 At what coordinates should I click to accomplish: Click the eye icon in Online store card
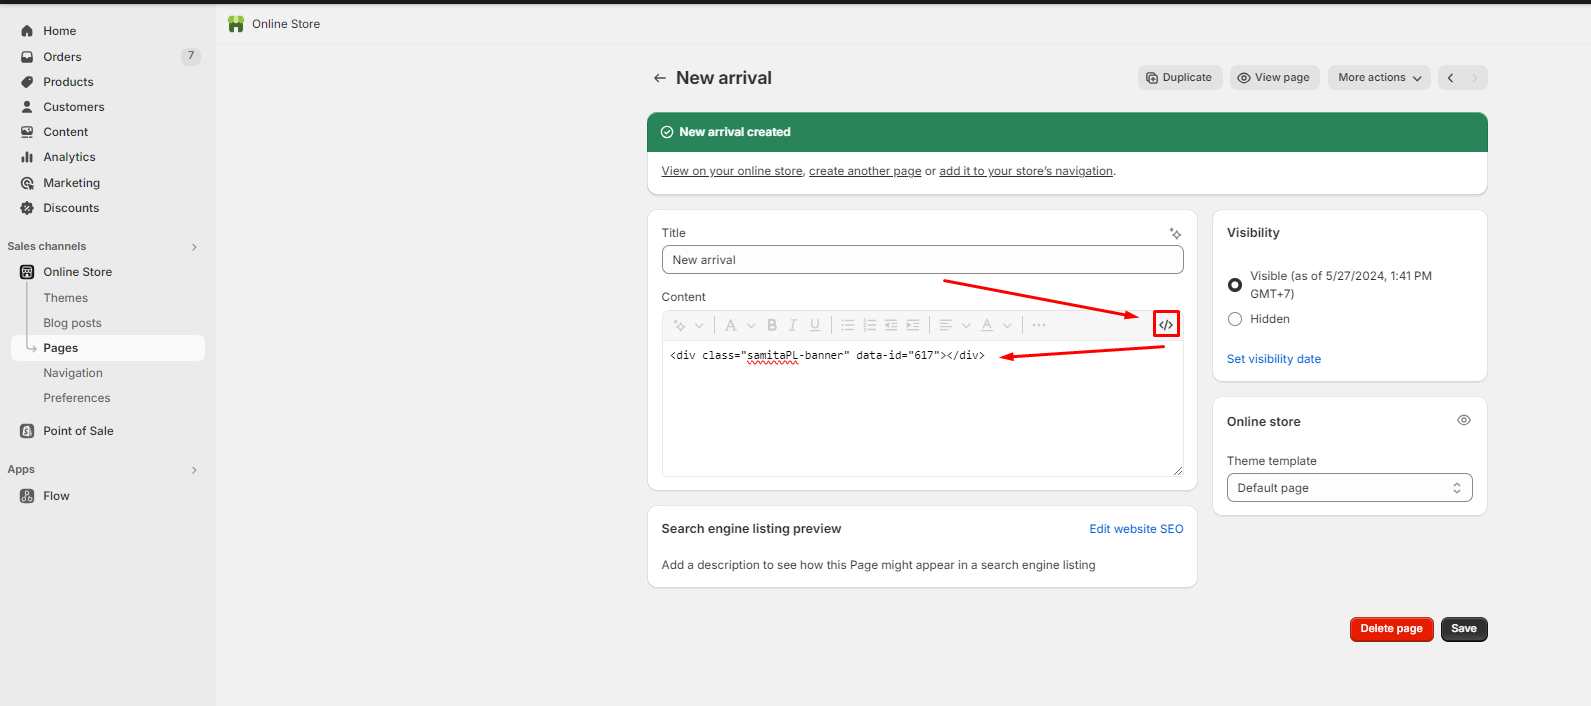1463,421
